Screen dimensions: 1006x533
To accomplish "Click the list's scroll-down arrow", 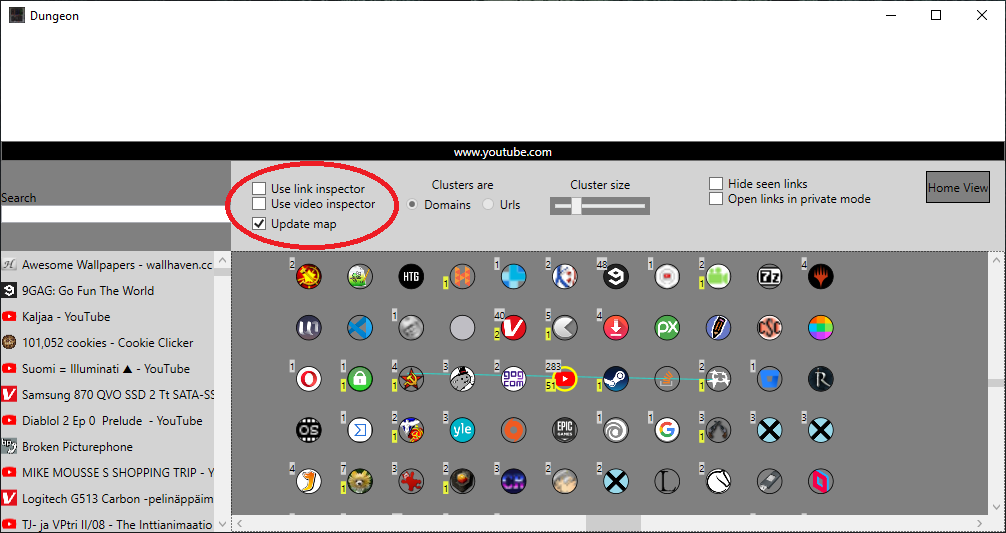I will pos(223,524).
